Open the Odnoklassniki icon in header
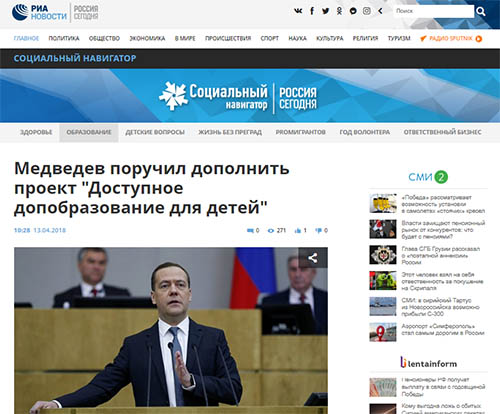Viewport: 500px width, 414px height. click(x=339, y=11)
